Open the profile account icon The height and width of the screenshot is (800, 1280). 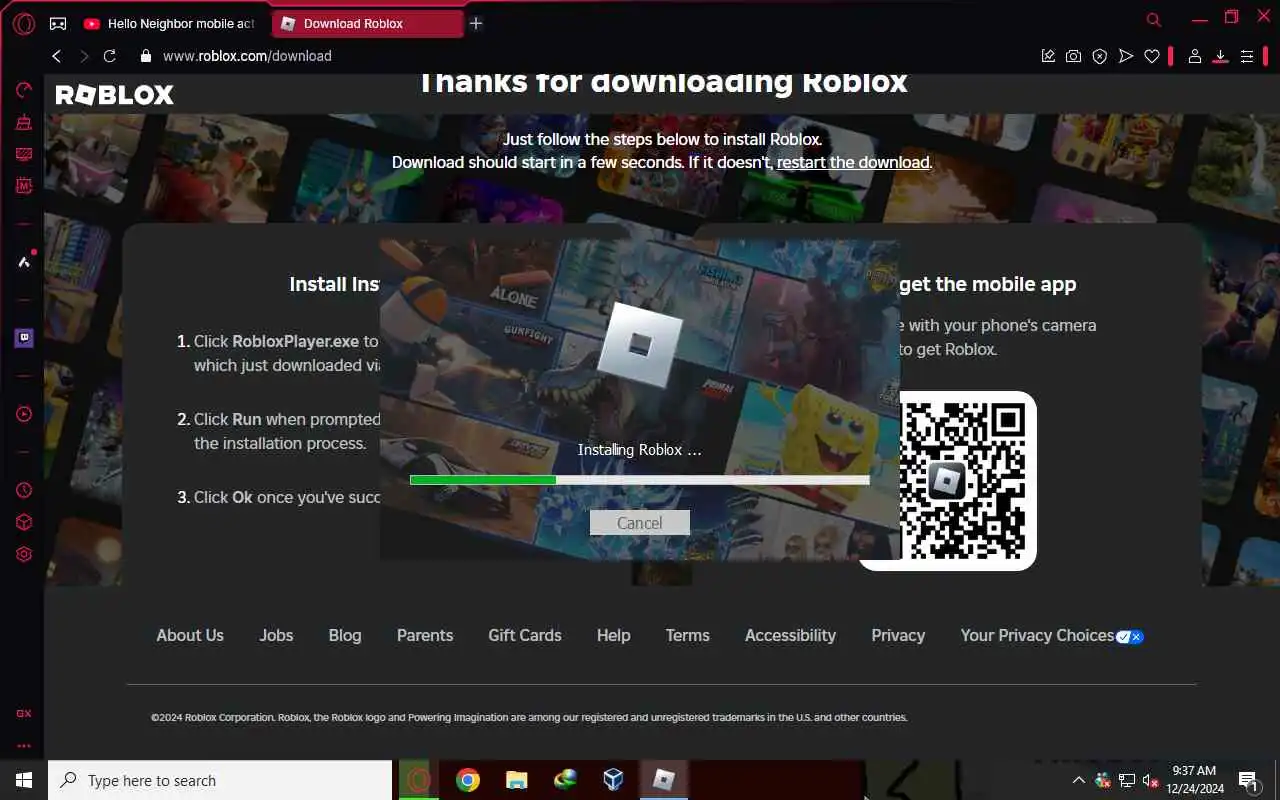(1194, 56)
